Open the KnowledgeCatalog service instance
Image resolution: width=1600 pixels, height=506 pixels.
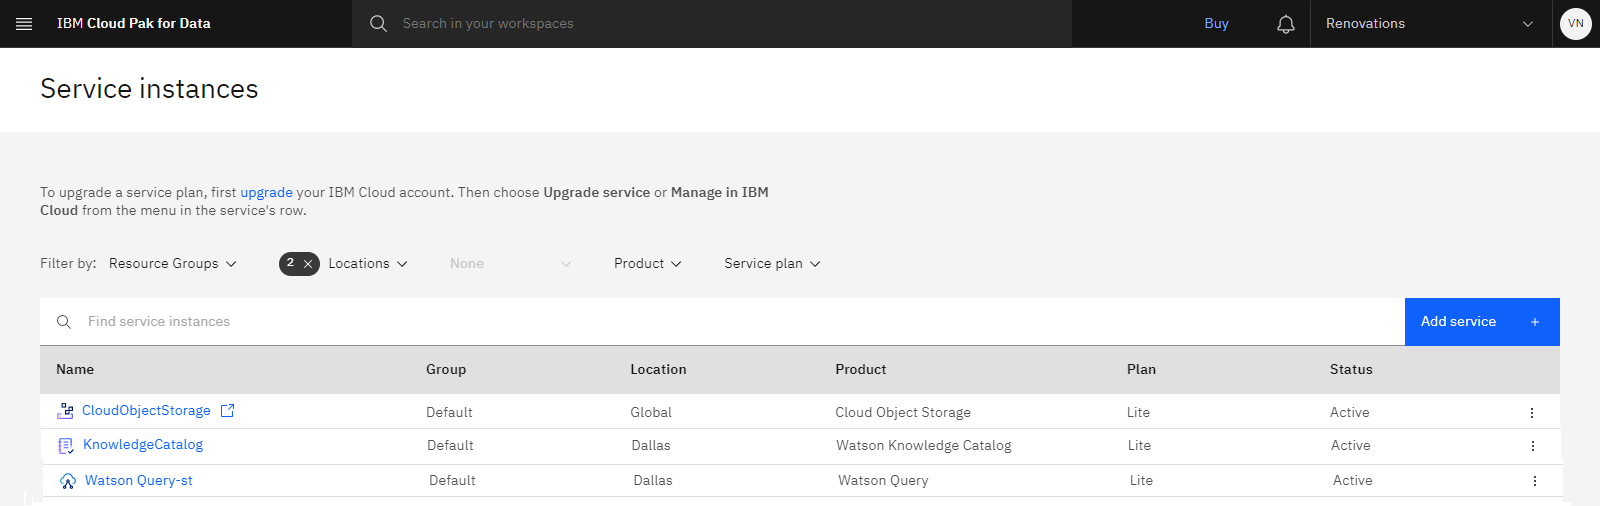[143, 445]
